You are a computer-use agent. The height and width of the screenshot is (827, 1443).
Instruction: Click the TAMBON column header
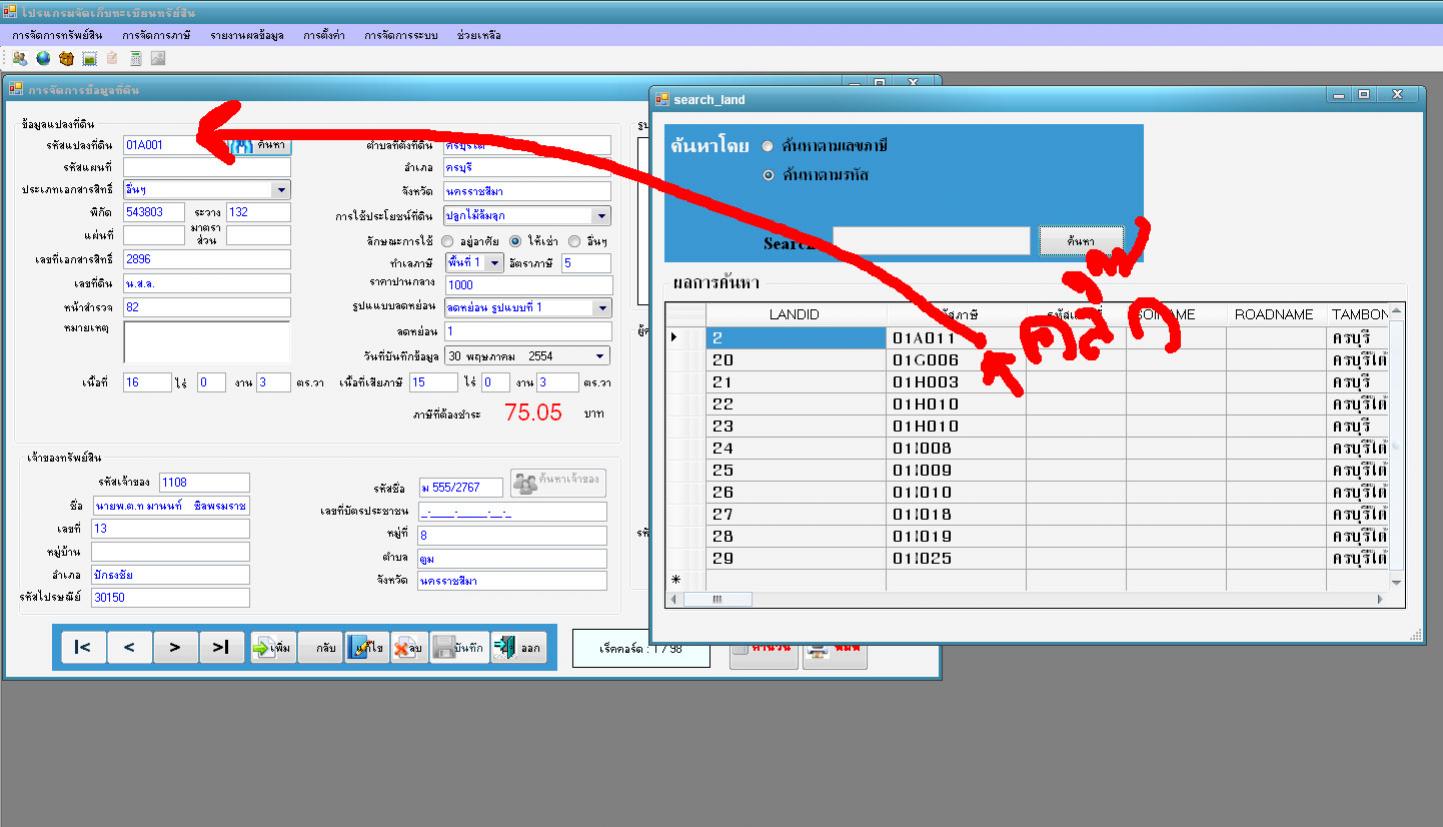click(1358, 314)
